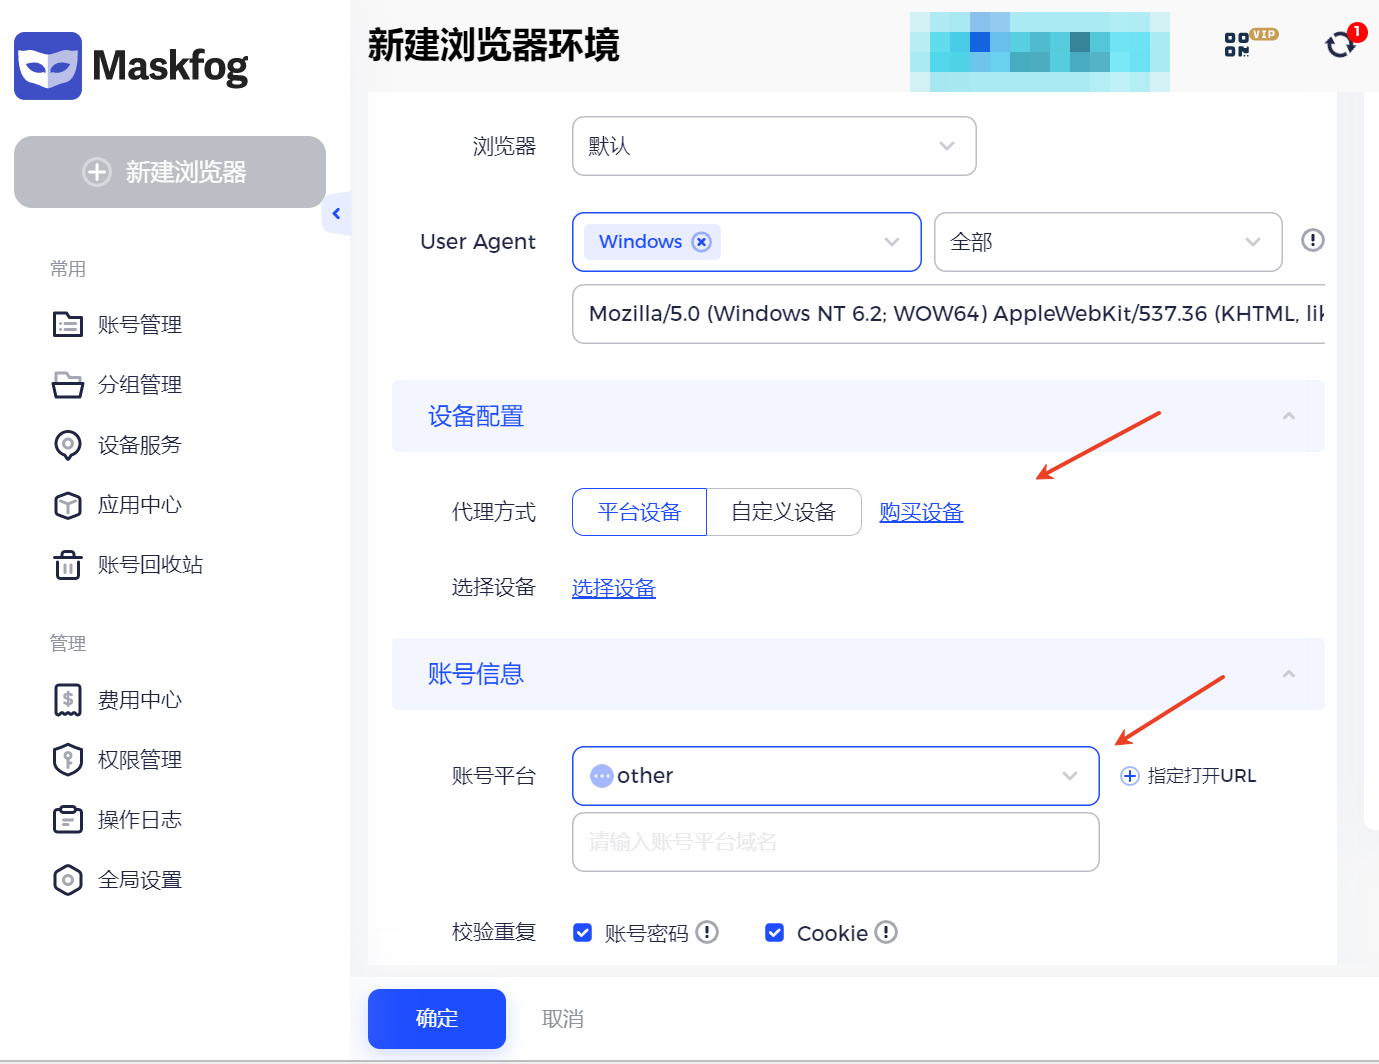Click the 分组管理 folder icon

[x=68, y=385]
